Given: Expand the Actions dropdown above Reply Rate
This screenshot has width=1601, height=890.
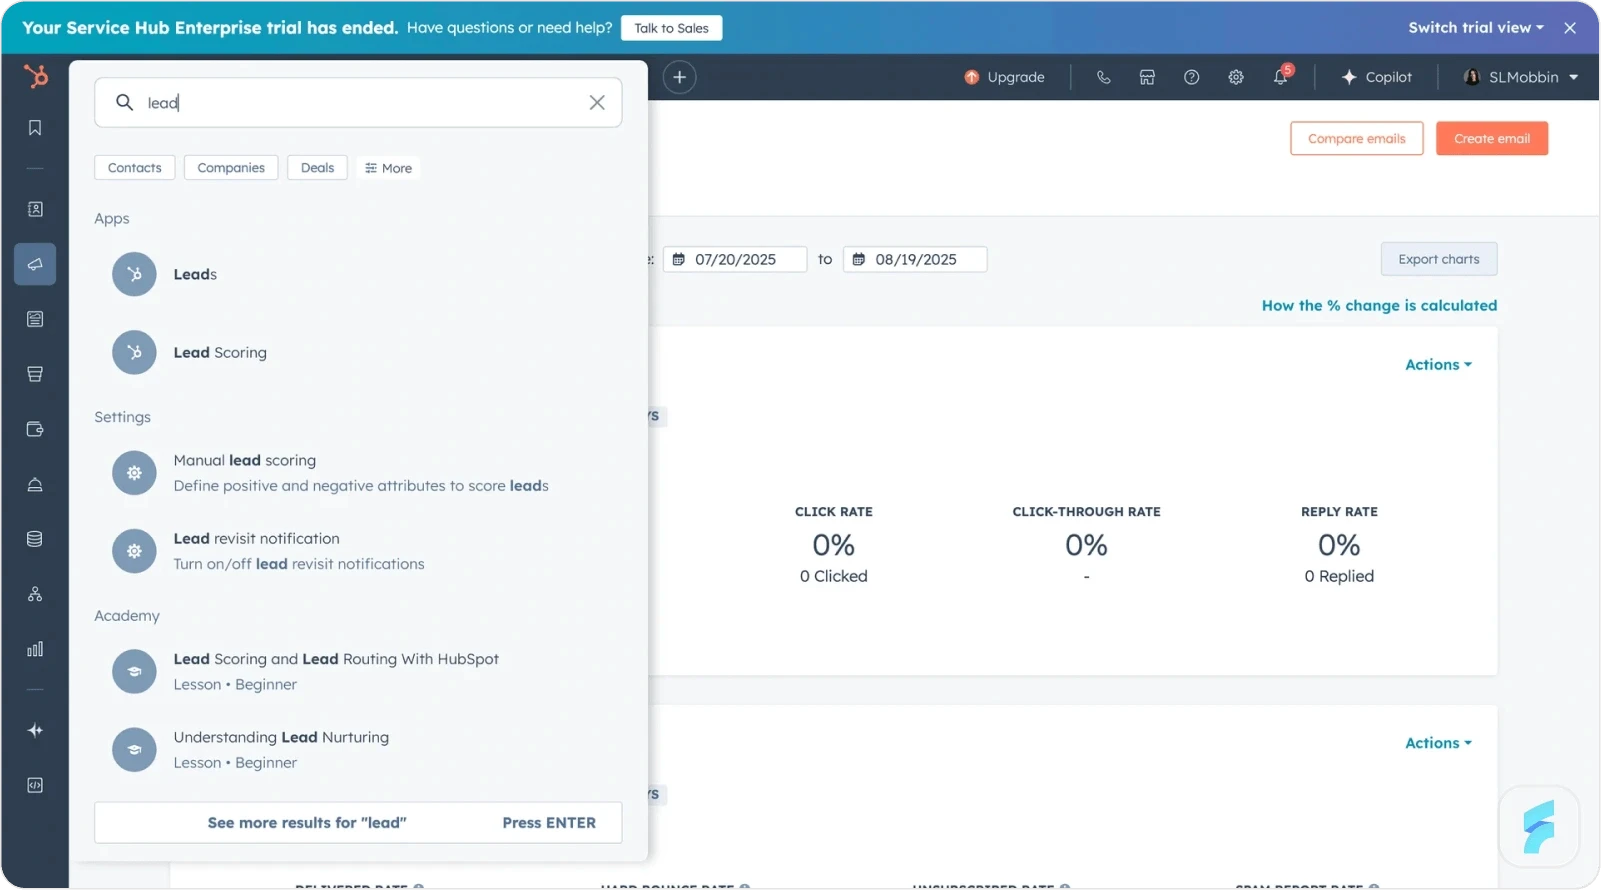Looking at the screenshot, I should 1438,365.
